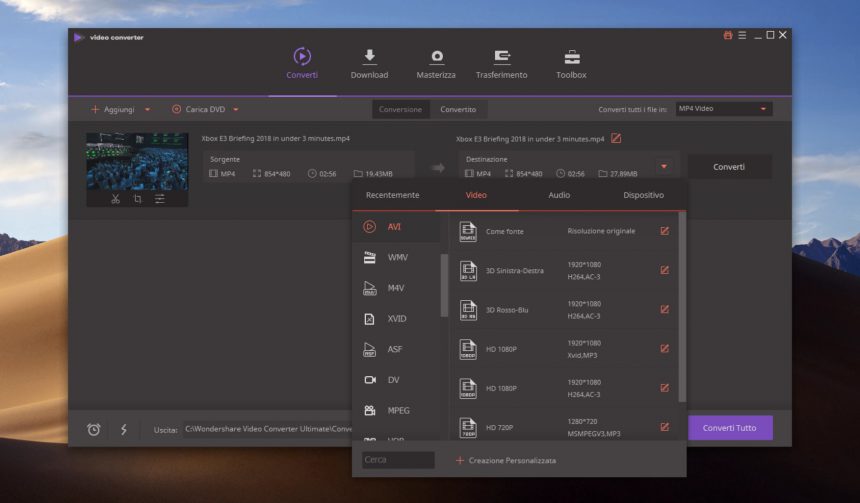Choose the HD 720P preset row

coord(564,426)
